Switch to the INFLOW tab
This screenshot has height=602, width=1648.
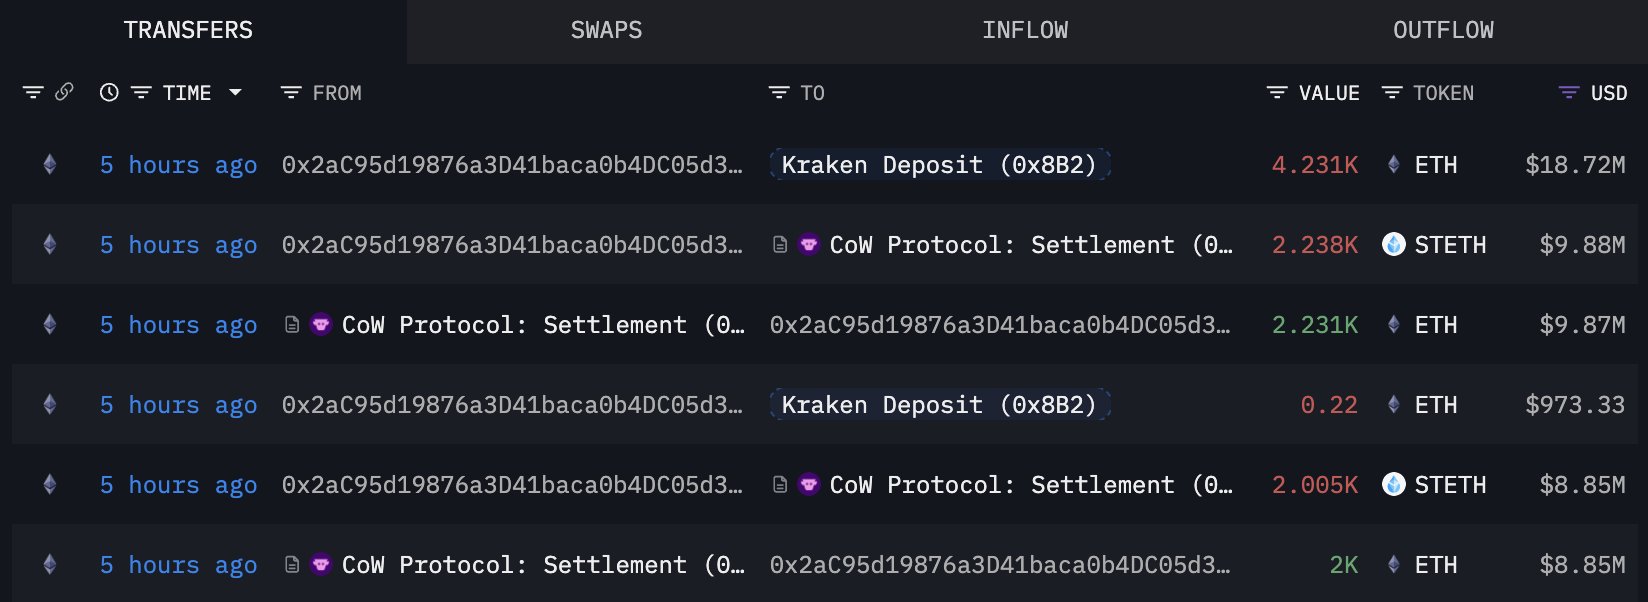1025,30
